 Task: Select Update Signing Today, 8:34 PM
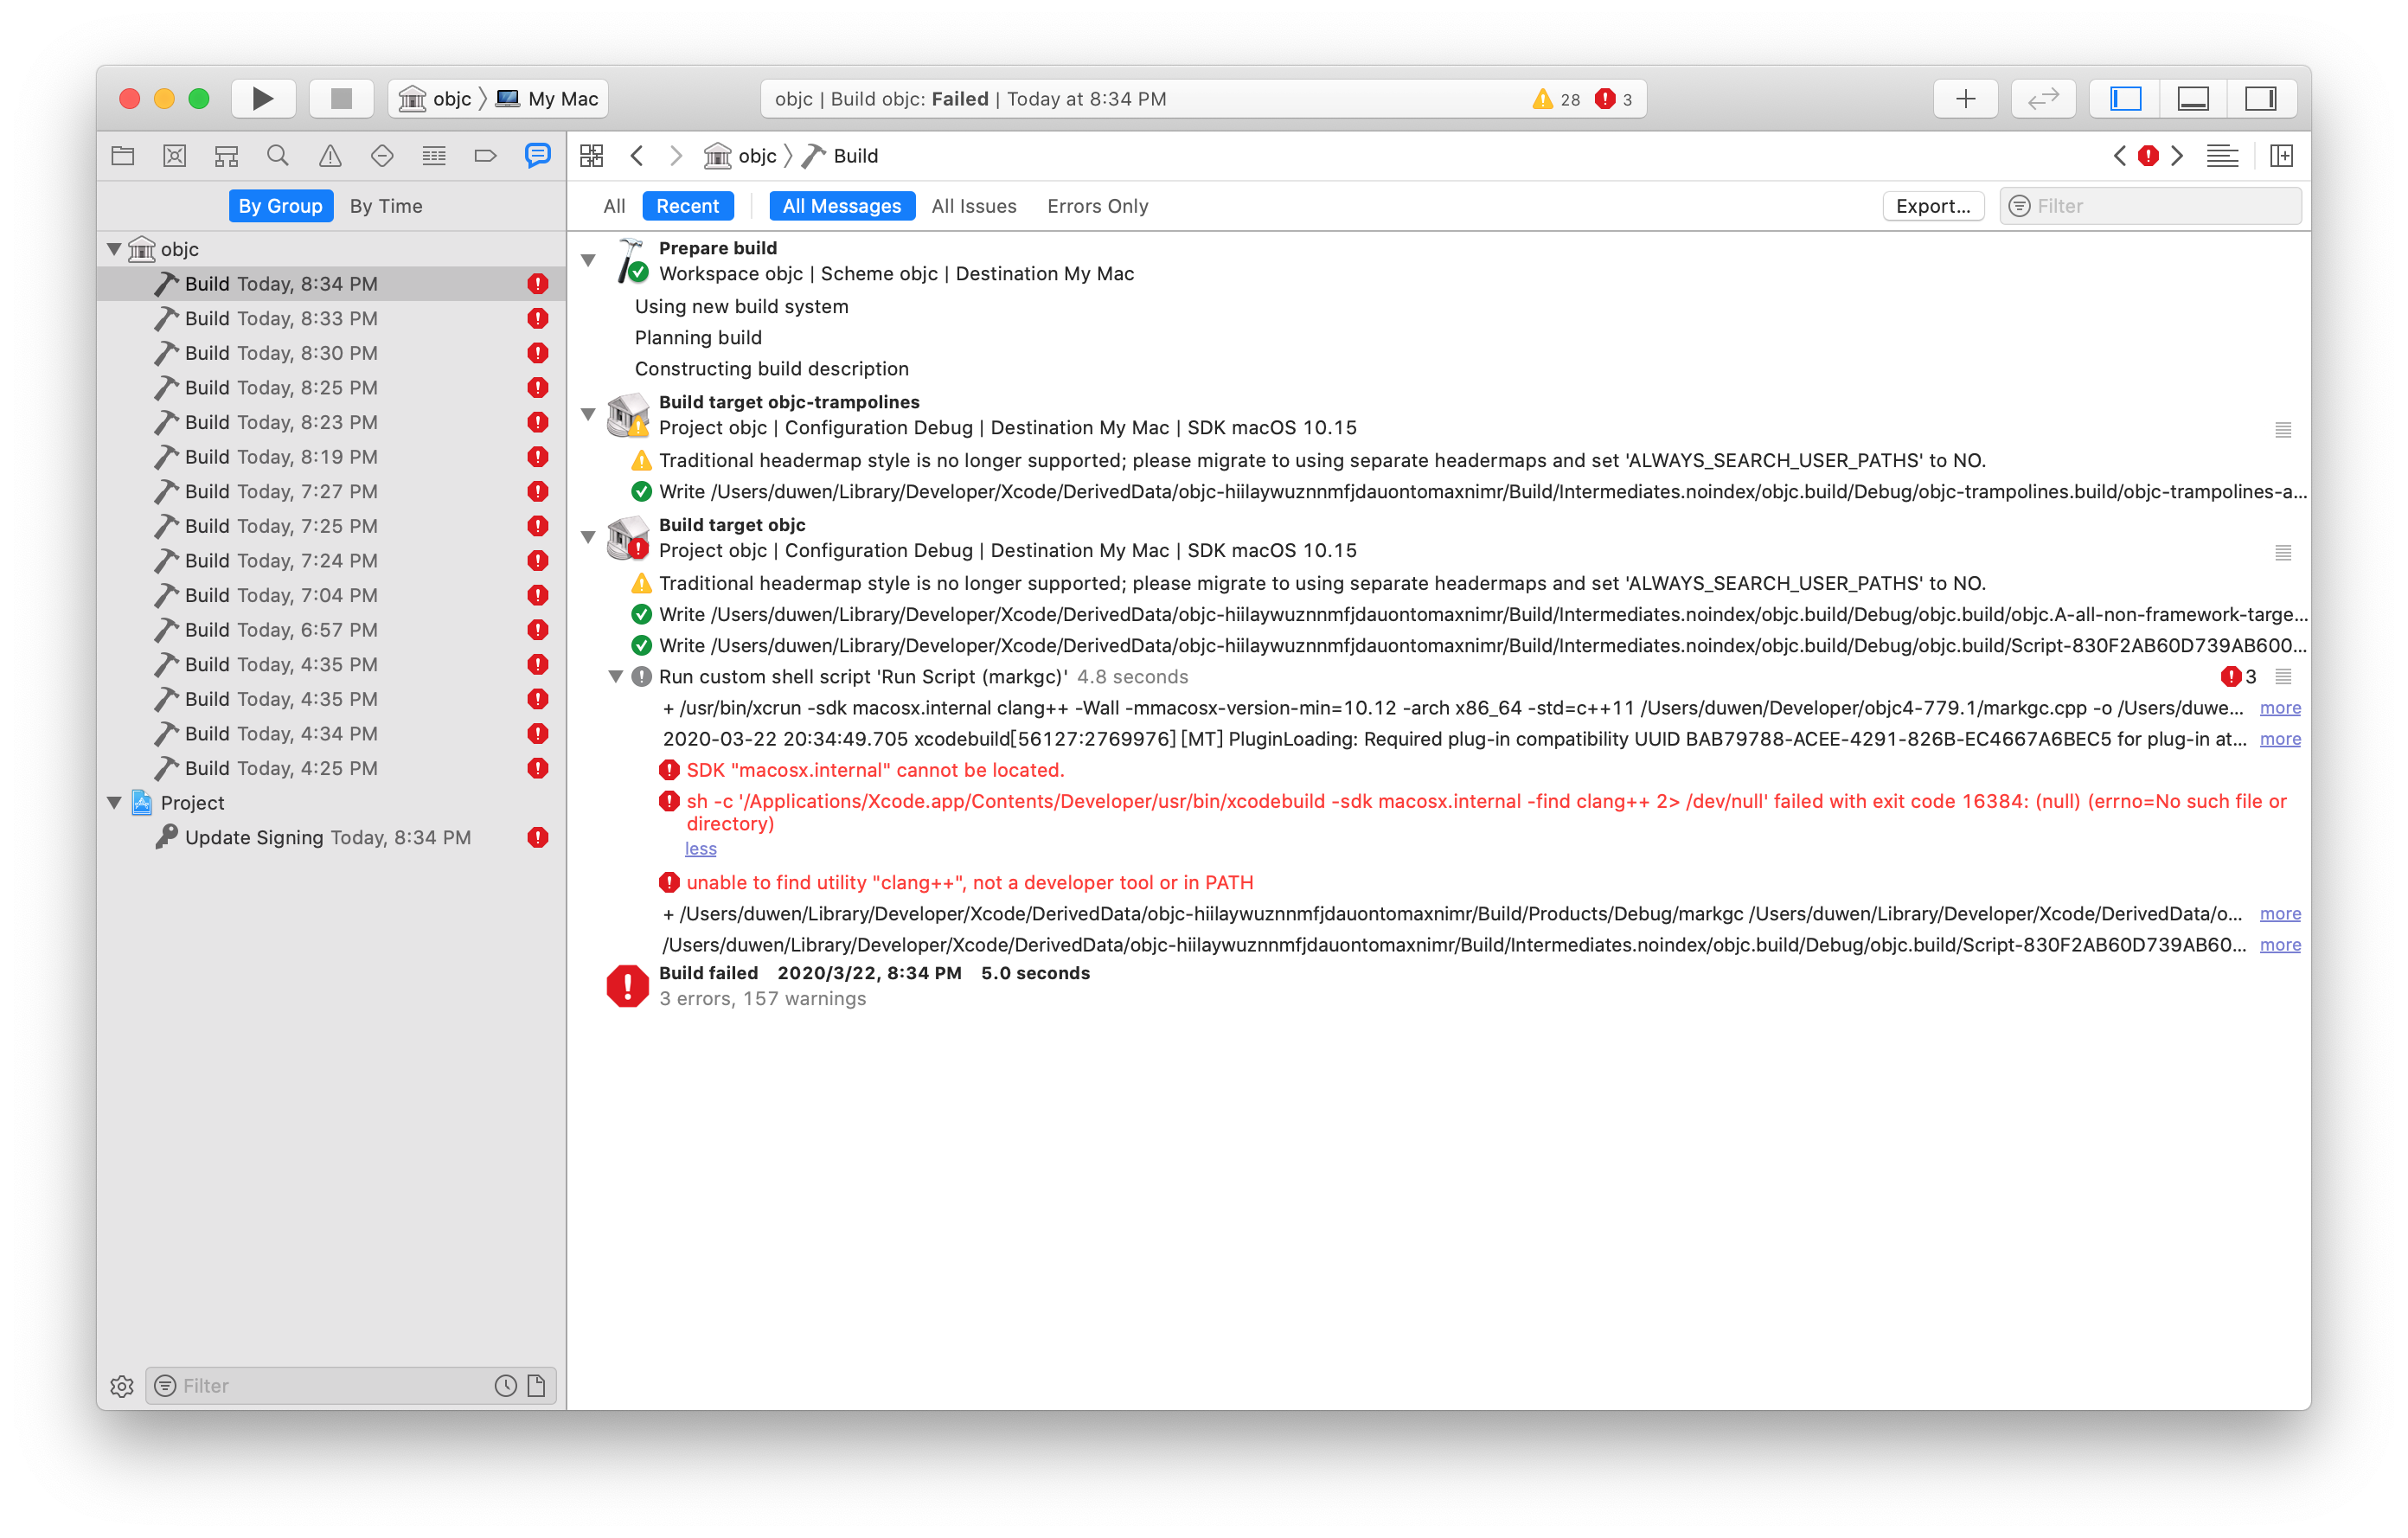pos(332,837)
